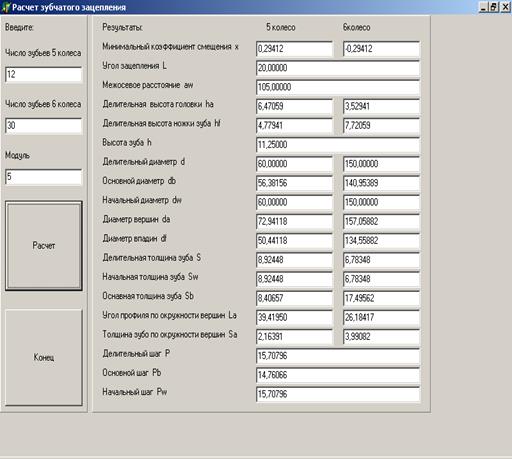Click the Высота зуба h result field

coord(338,145)
